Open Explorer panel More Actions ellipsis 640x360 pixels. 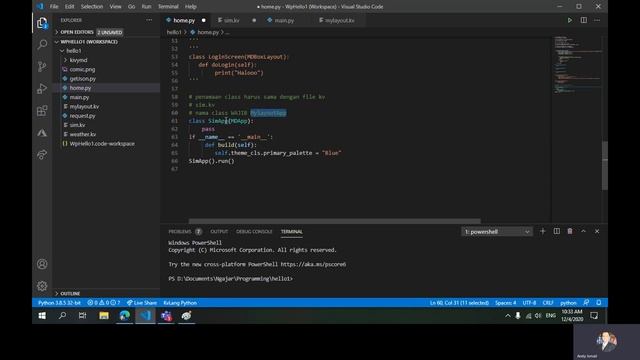click(149, 20)
